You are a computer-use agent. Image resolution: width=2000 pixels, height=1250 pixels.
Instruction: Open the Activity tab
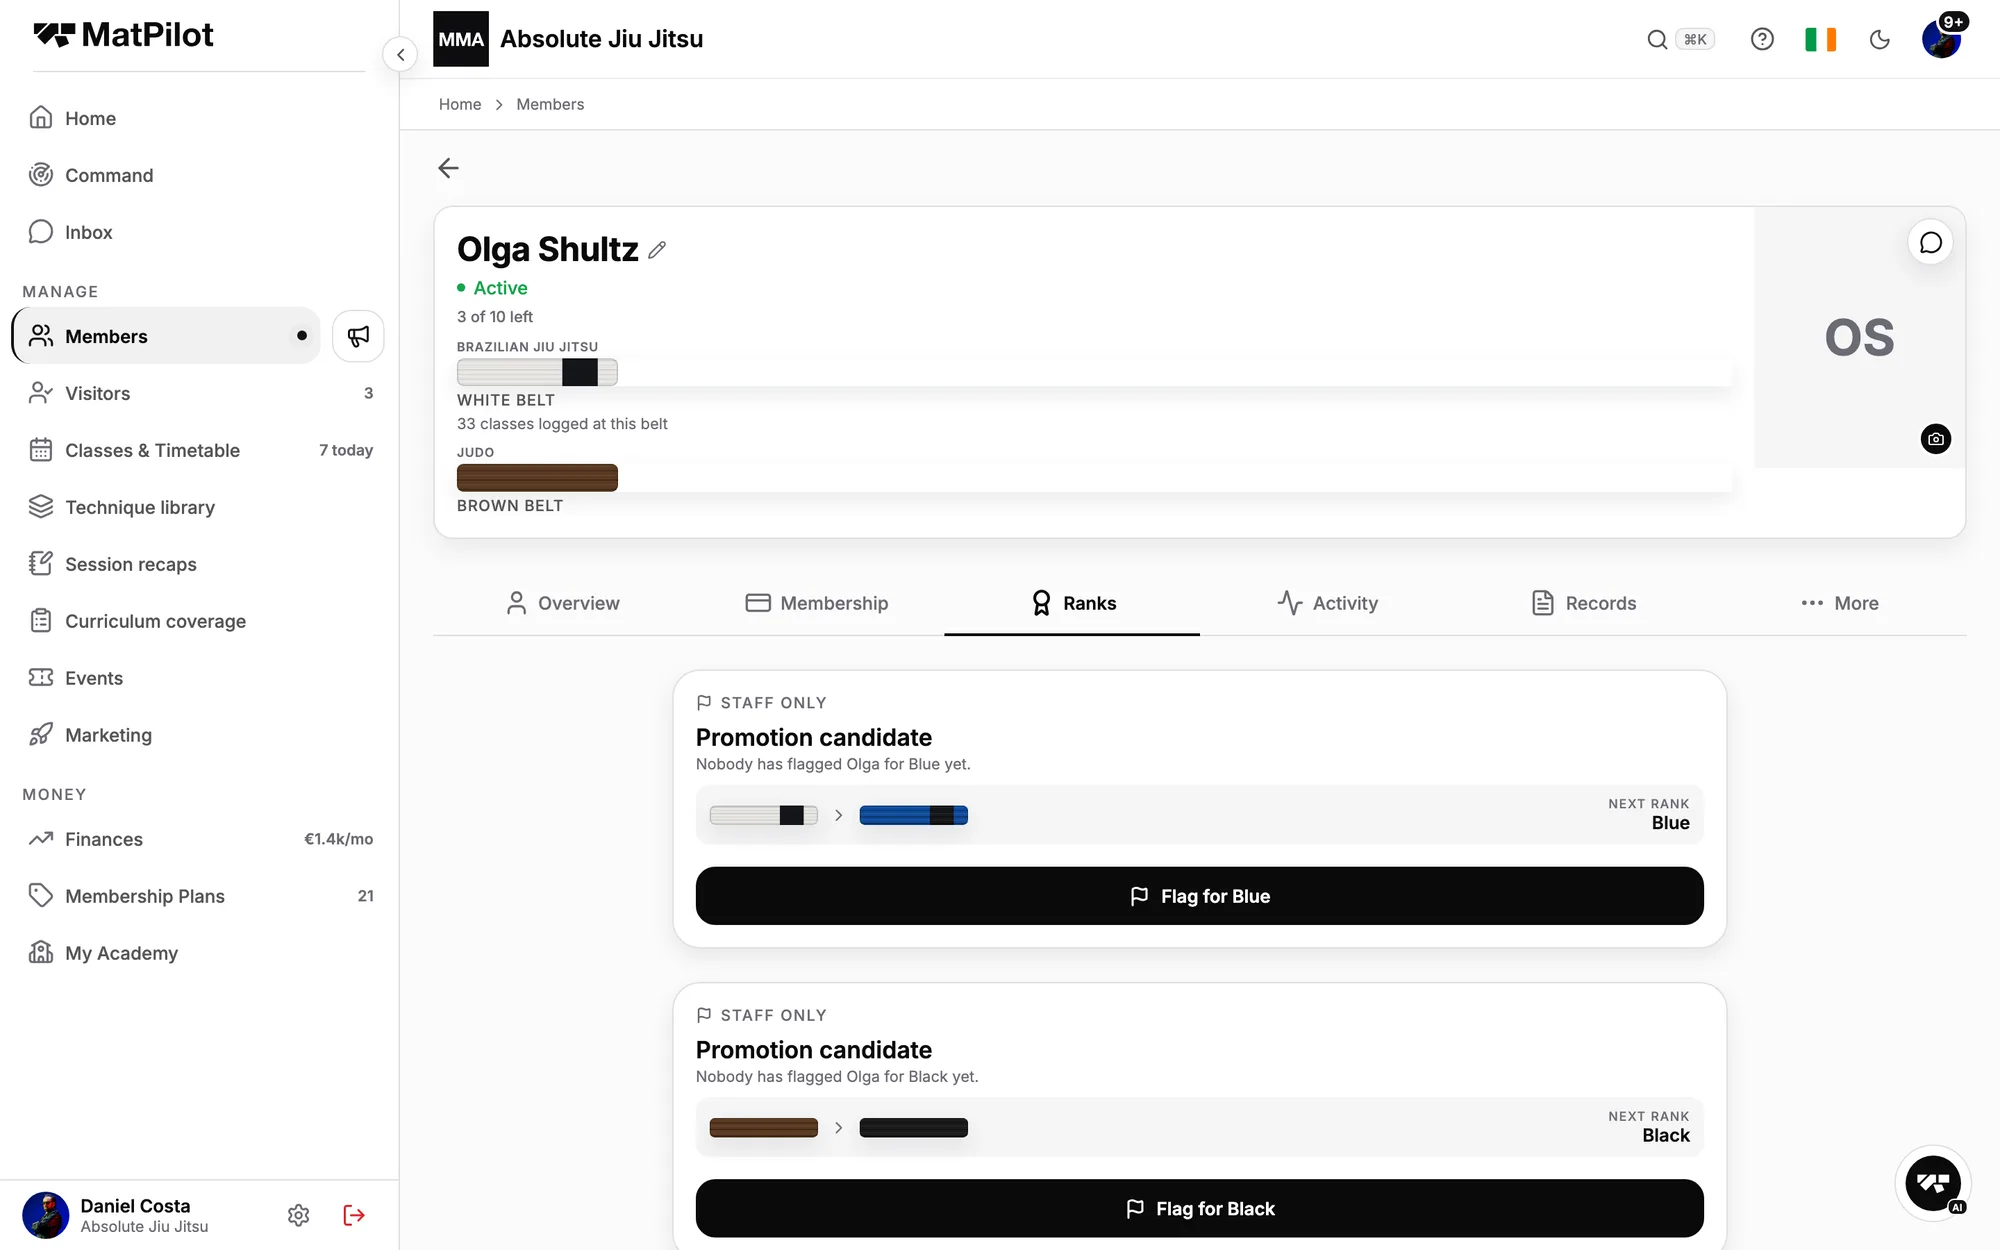coord(1327,603)
